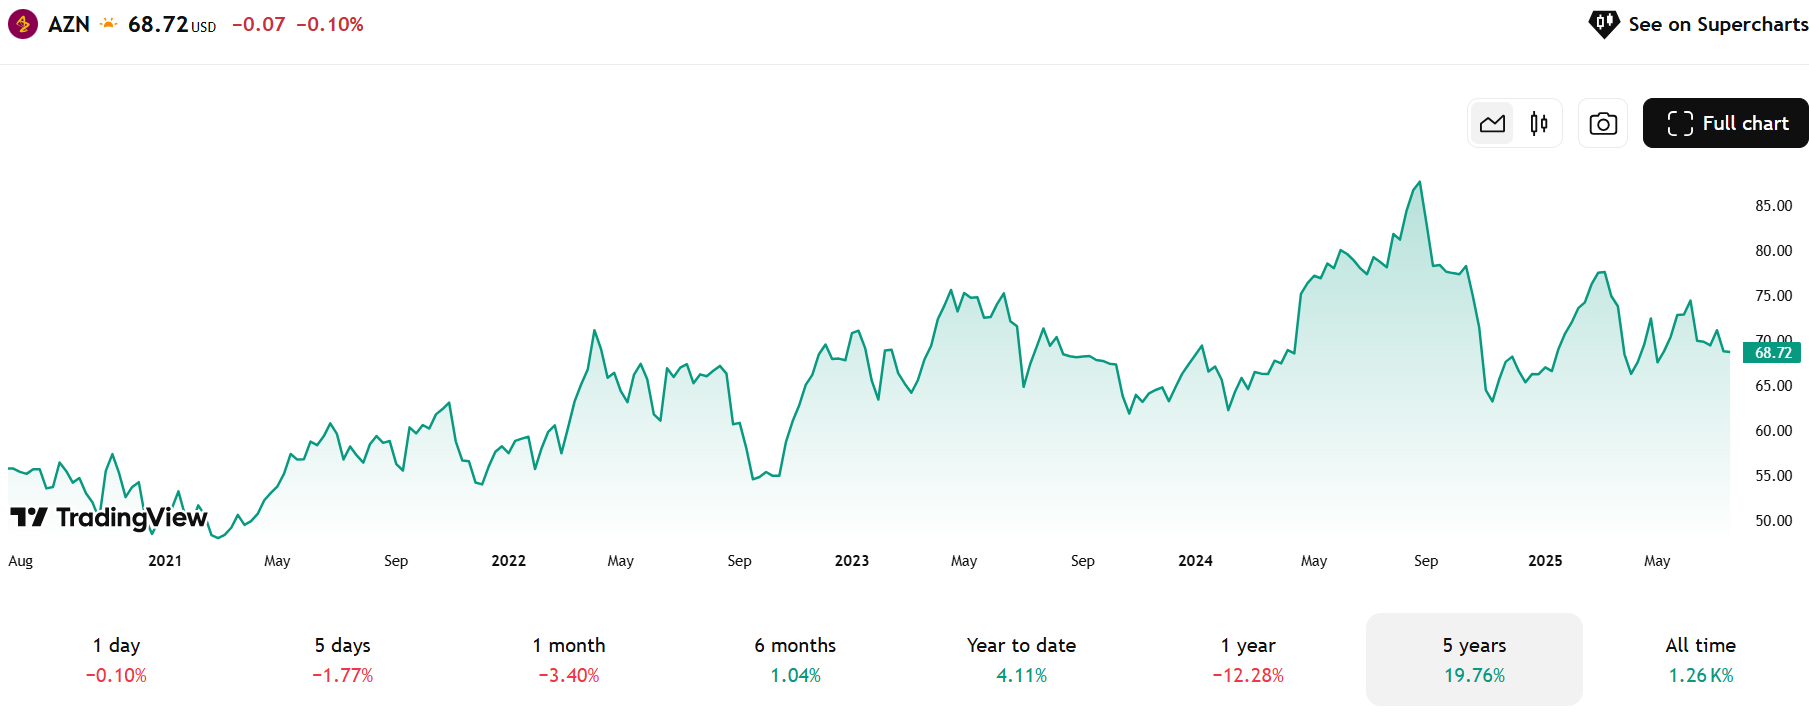Click the 2023 label on time axis
Screen dimensions: 1809x713
[x=852, y=561]
